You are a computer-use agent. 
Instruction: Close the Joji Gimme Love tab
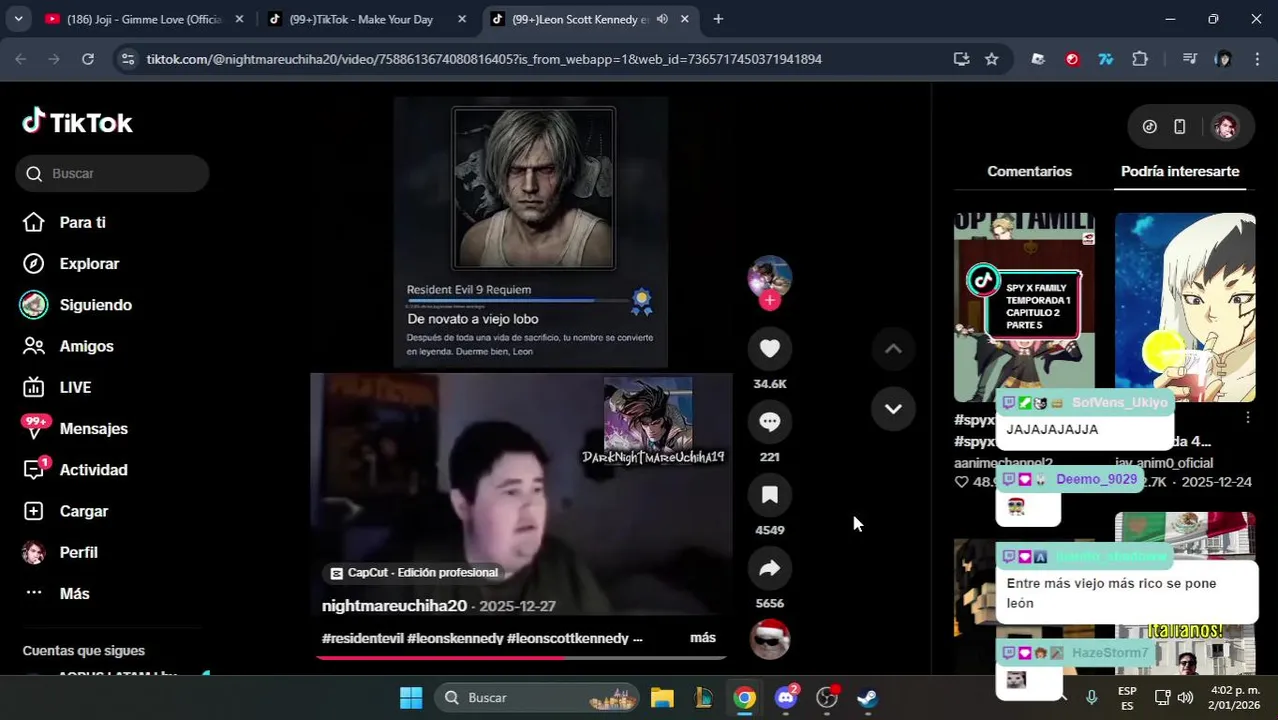point(239,19)
